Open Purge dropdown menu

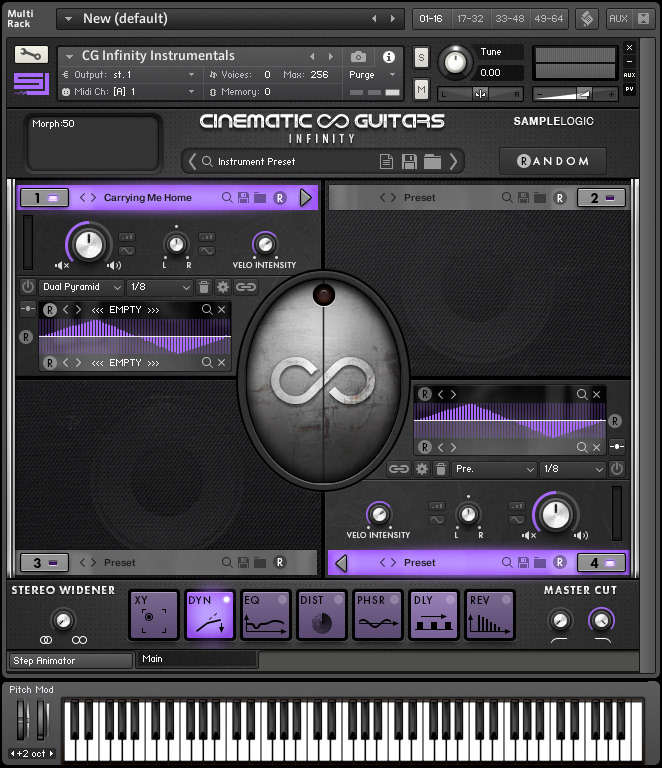tap(372, 75)
